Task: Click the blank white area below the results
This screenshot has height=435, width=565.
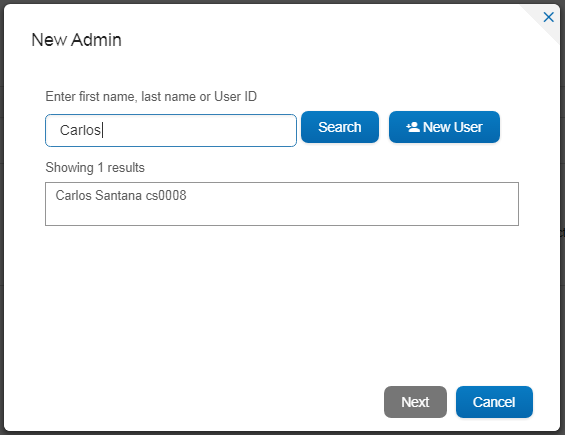Action: (281, 303)
